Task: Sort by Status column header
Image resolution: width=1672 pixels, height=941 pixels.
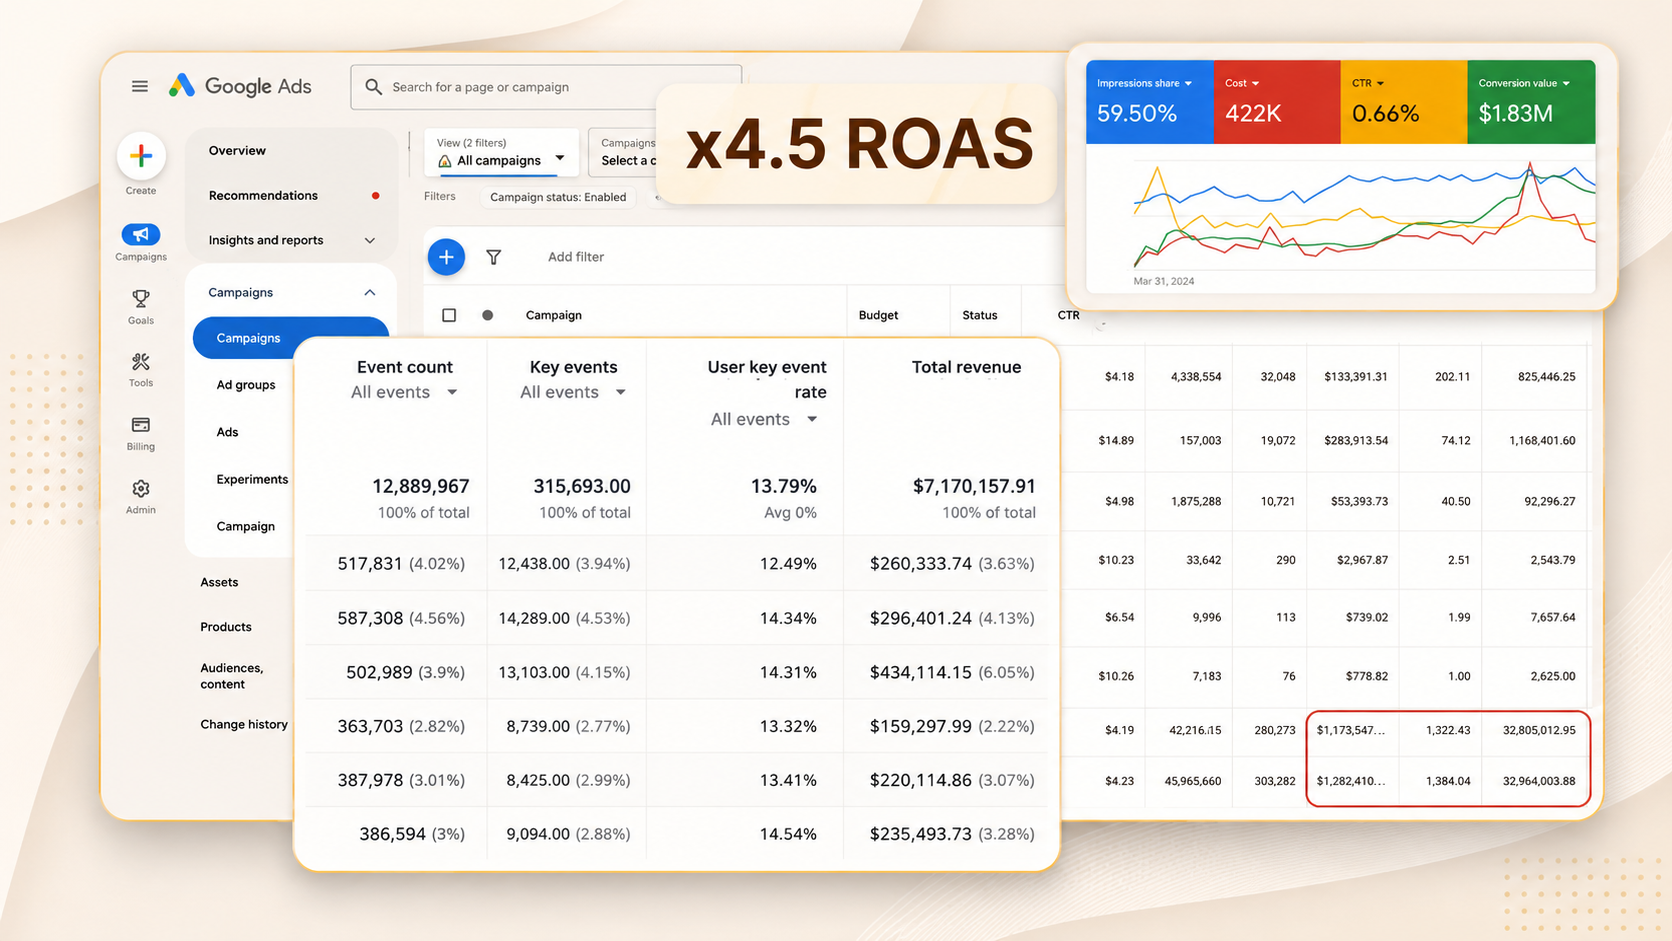Action: (x=980, y=315)
